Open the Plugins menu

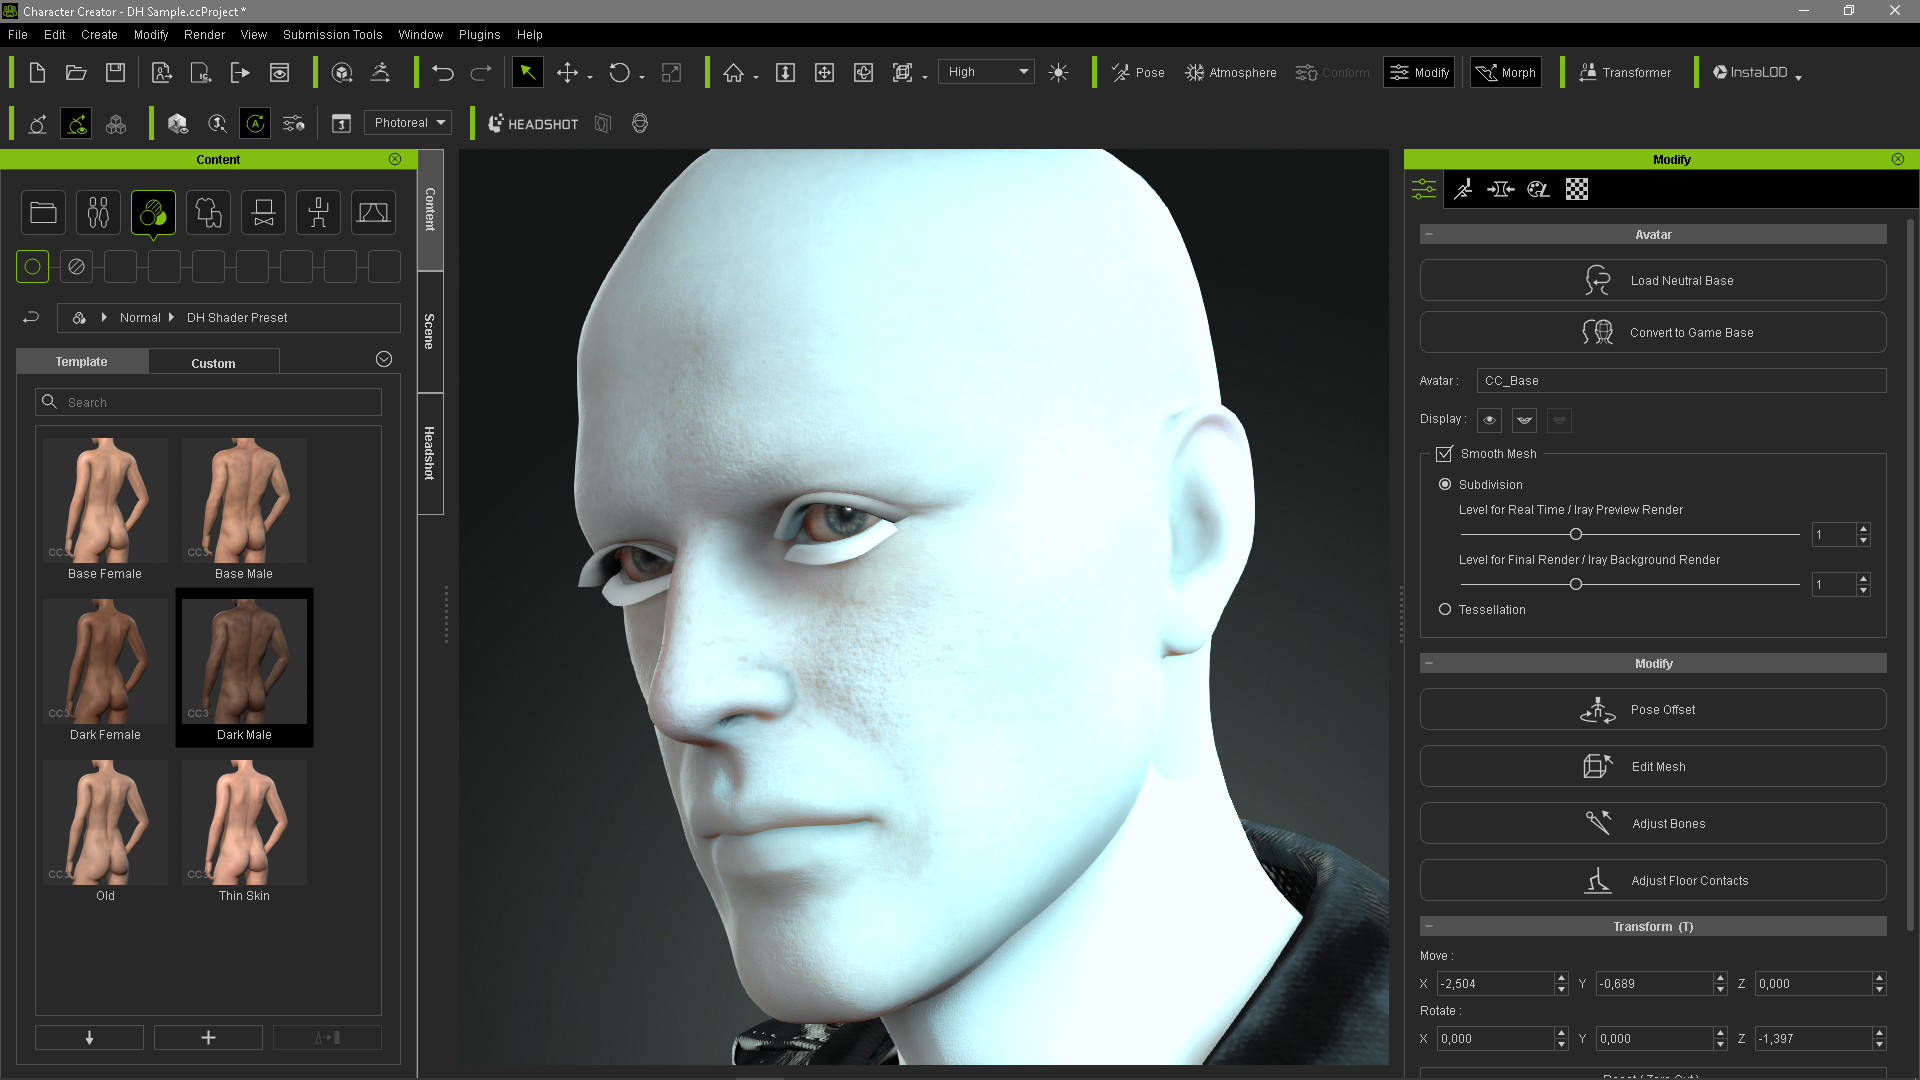tap(479, 34)
